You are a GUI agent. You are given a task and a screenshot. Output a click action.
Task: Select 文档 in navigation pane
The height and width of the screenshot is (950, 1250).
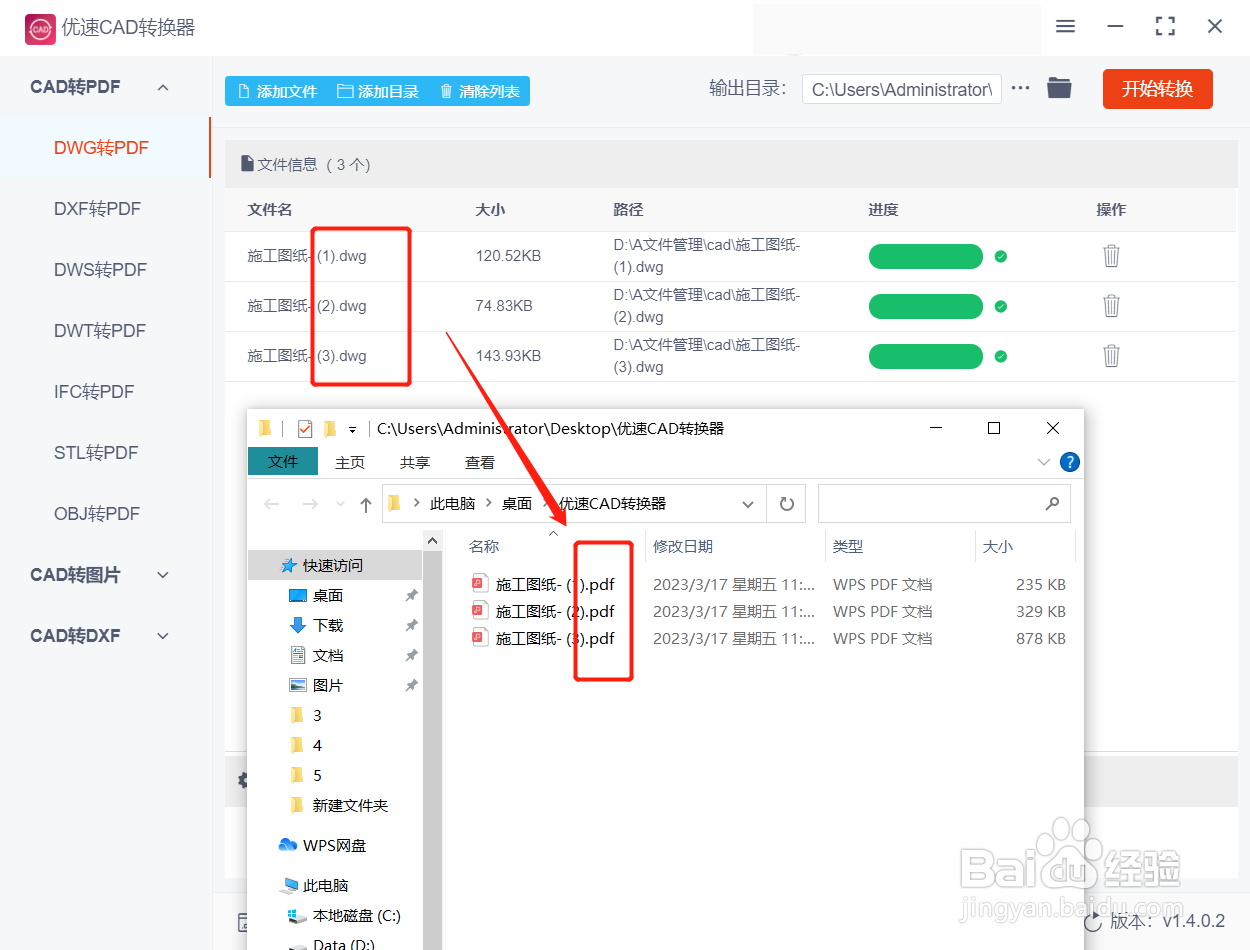point(328,655)
